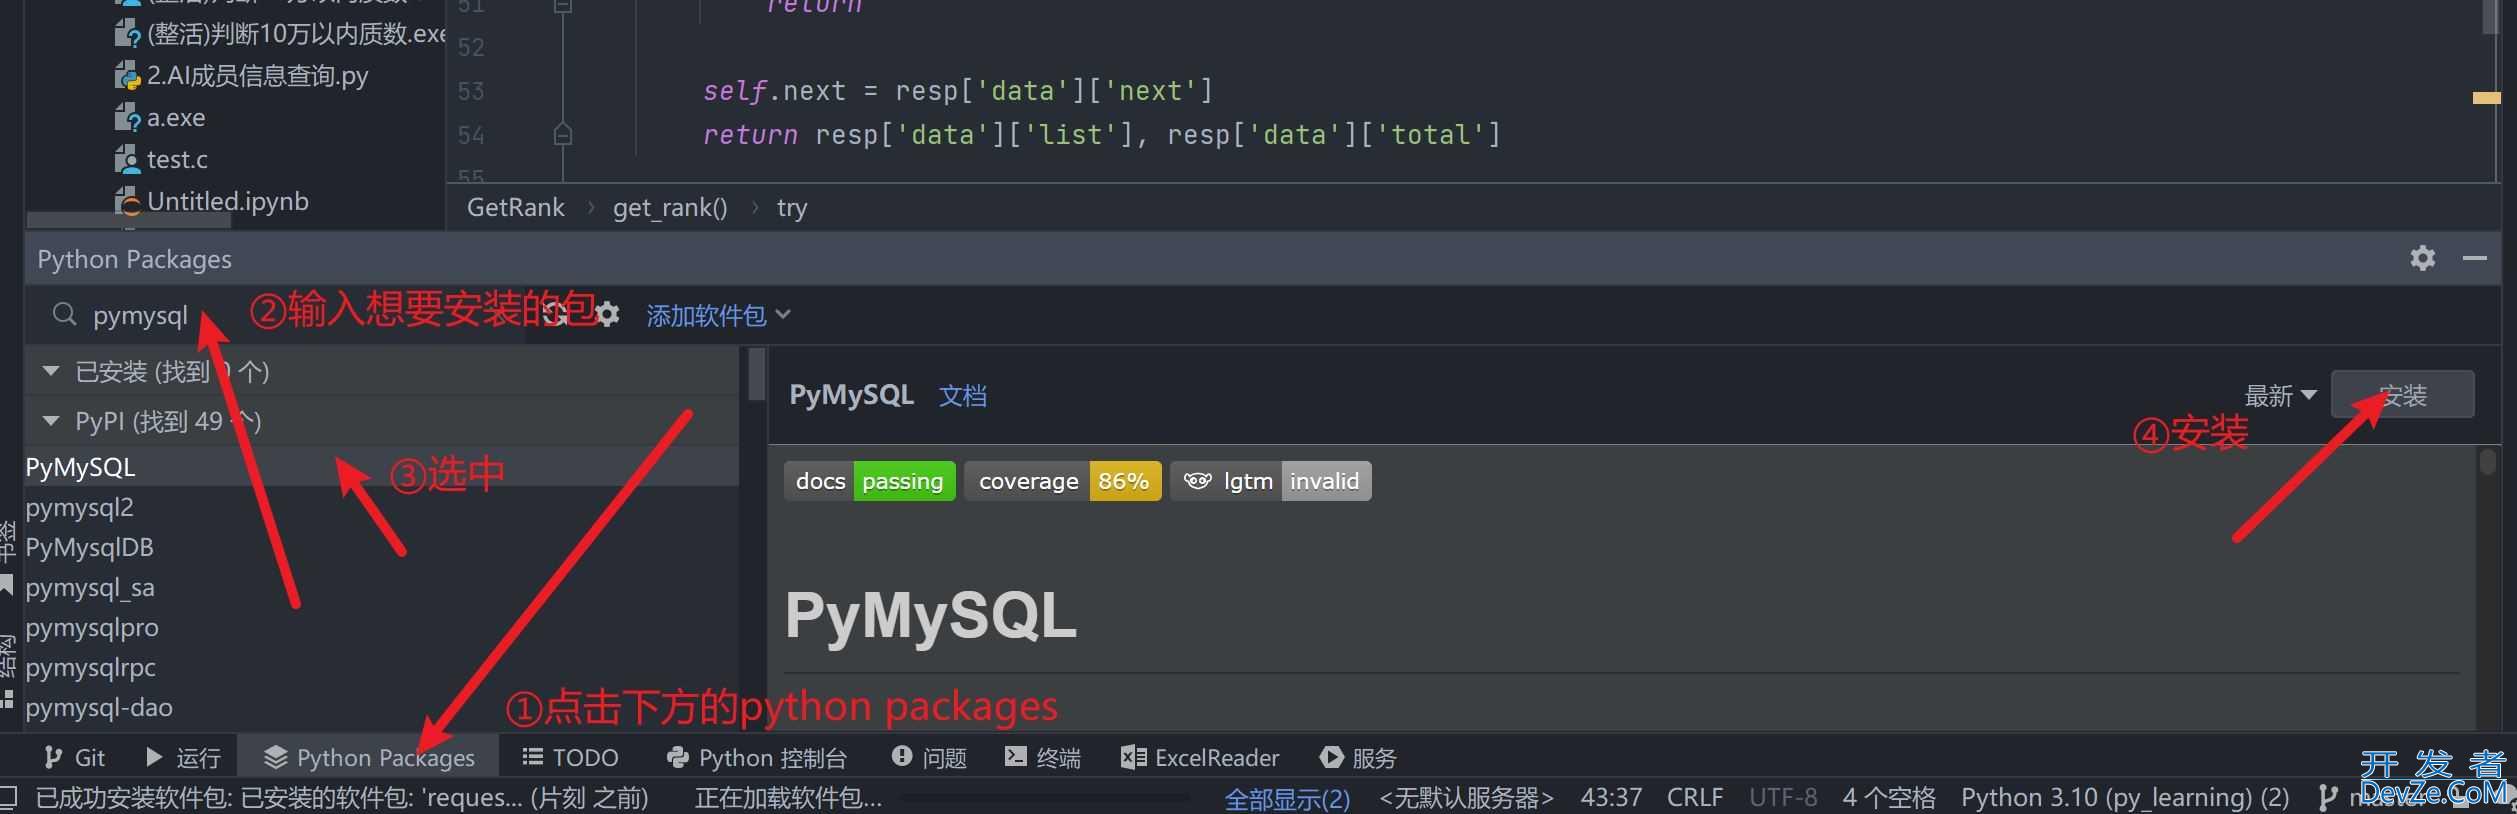Open the 服务 tool window tab

tap(1358, 757)
